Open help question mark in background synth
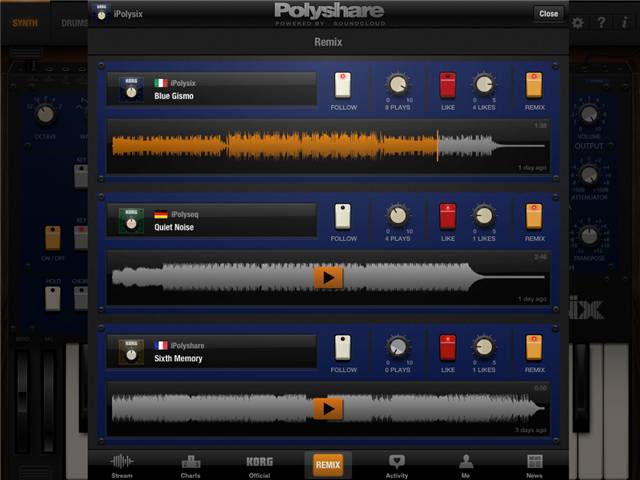 click(601, 23)
